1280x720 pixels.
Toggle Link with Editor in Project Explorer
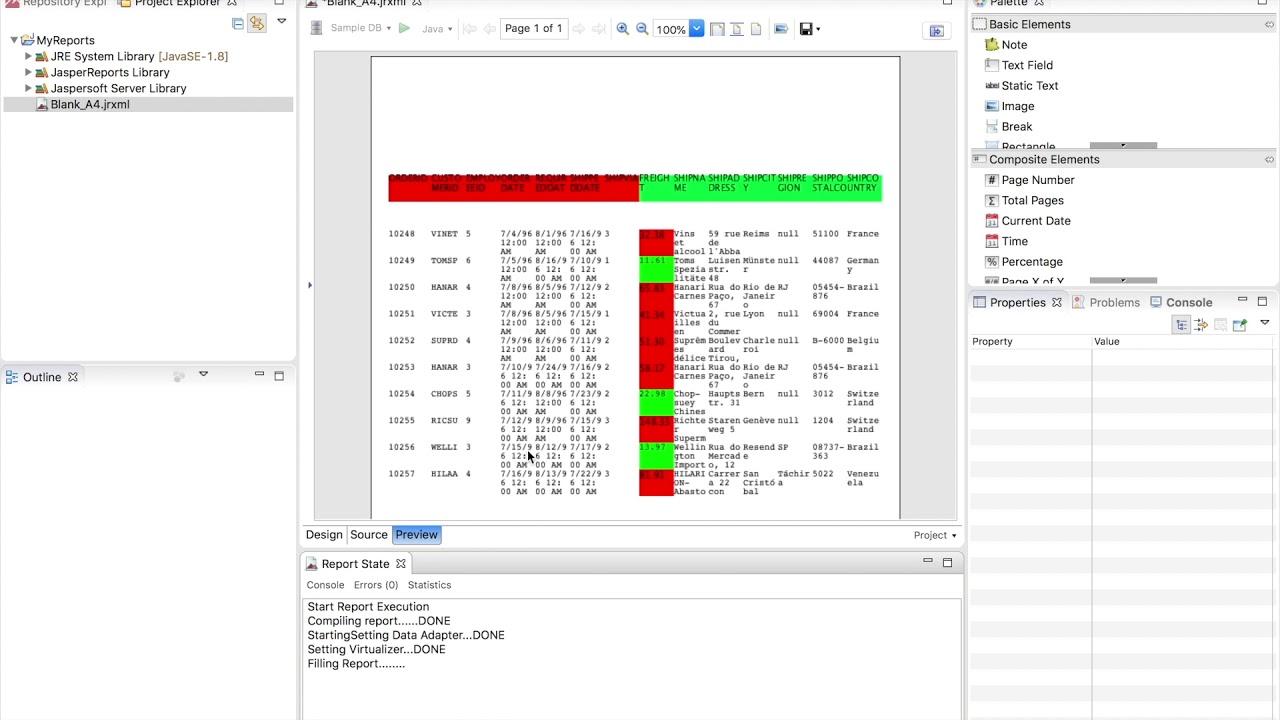tap(257, 23)
